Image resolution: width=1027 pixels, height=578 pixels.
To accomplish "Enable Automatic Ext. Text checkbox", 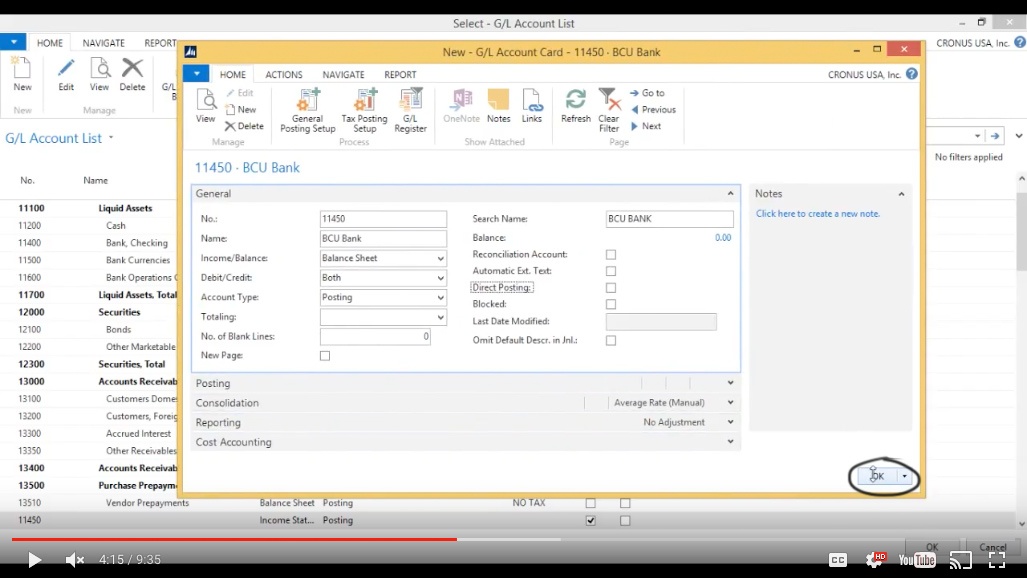I will click(611, 271).
